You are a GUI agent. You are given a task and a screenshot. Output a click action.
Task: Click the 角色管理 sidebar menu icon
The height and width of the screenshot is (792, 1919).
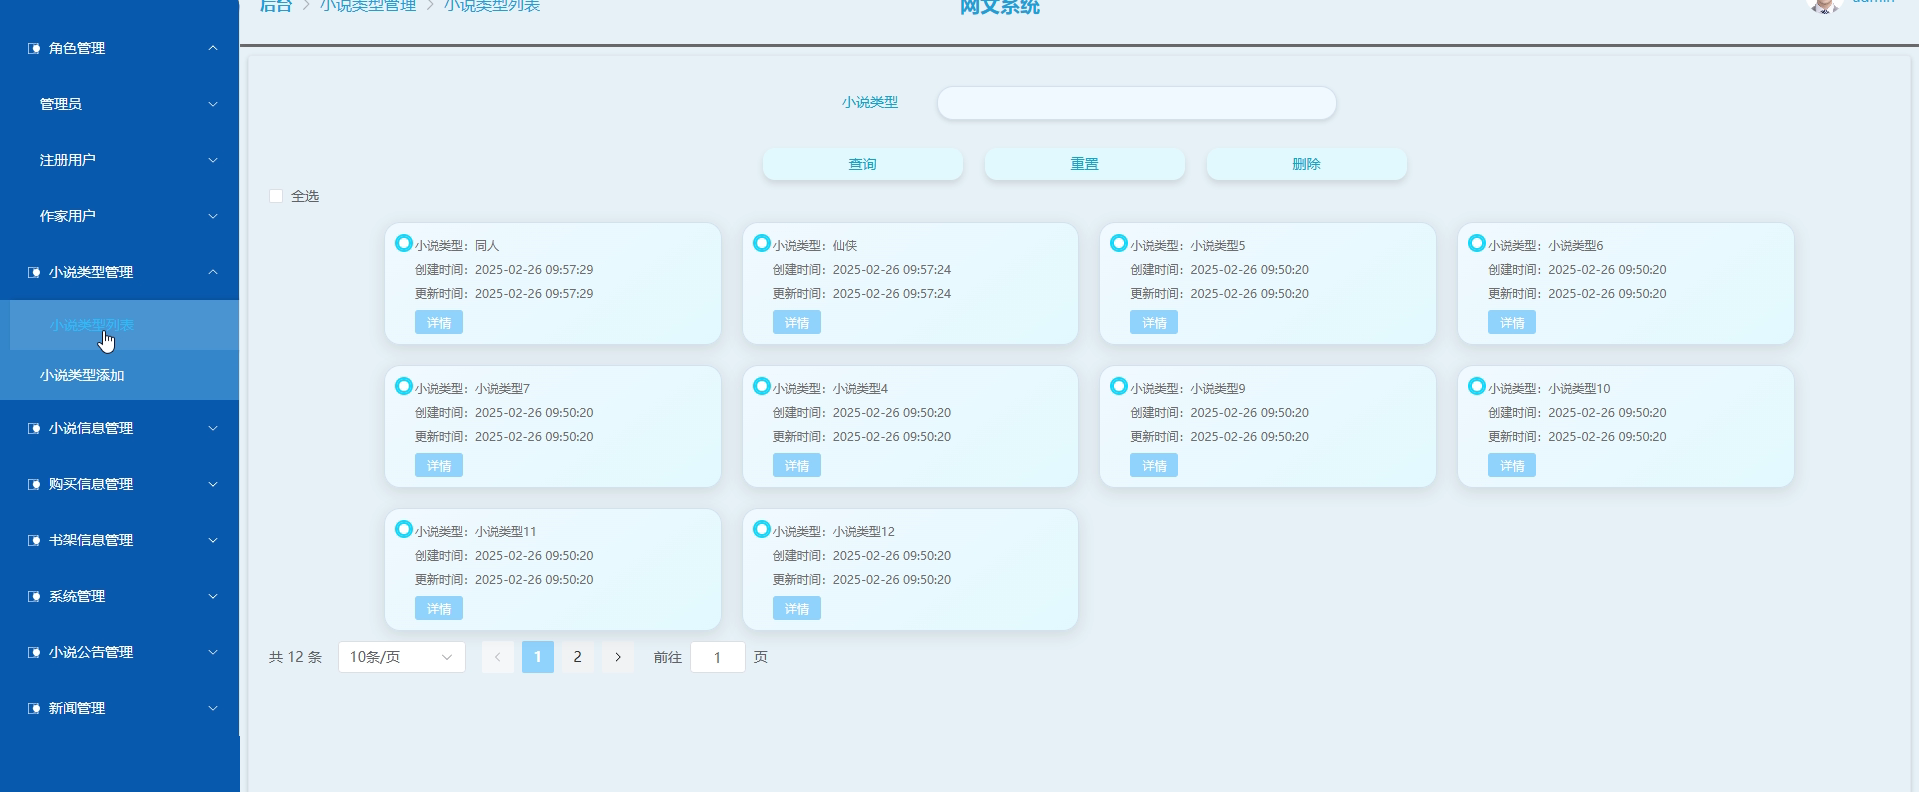[34, 48]
